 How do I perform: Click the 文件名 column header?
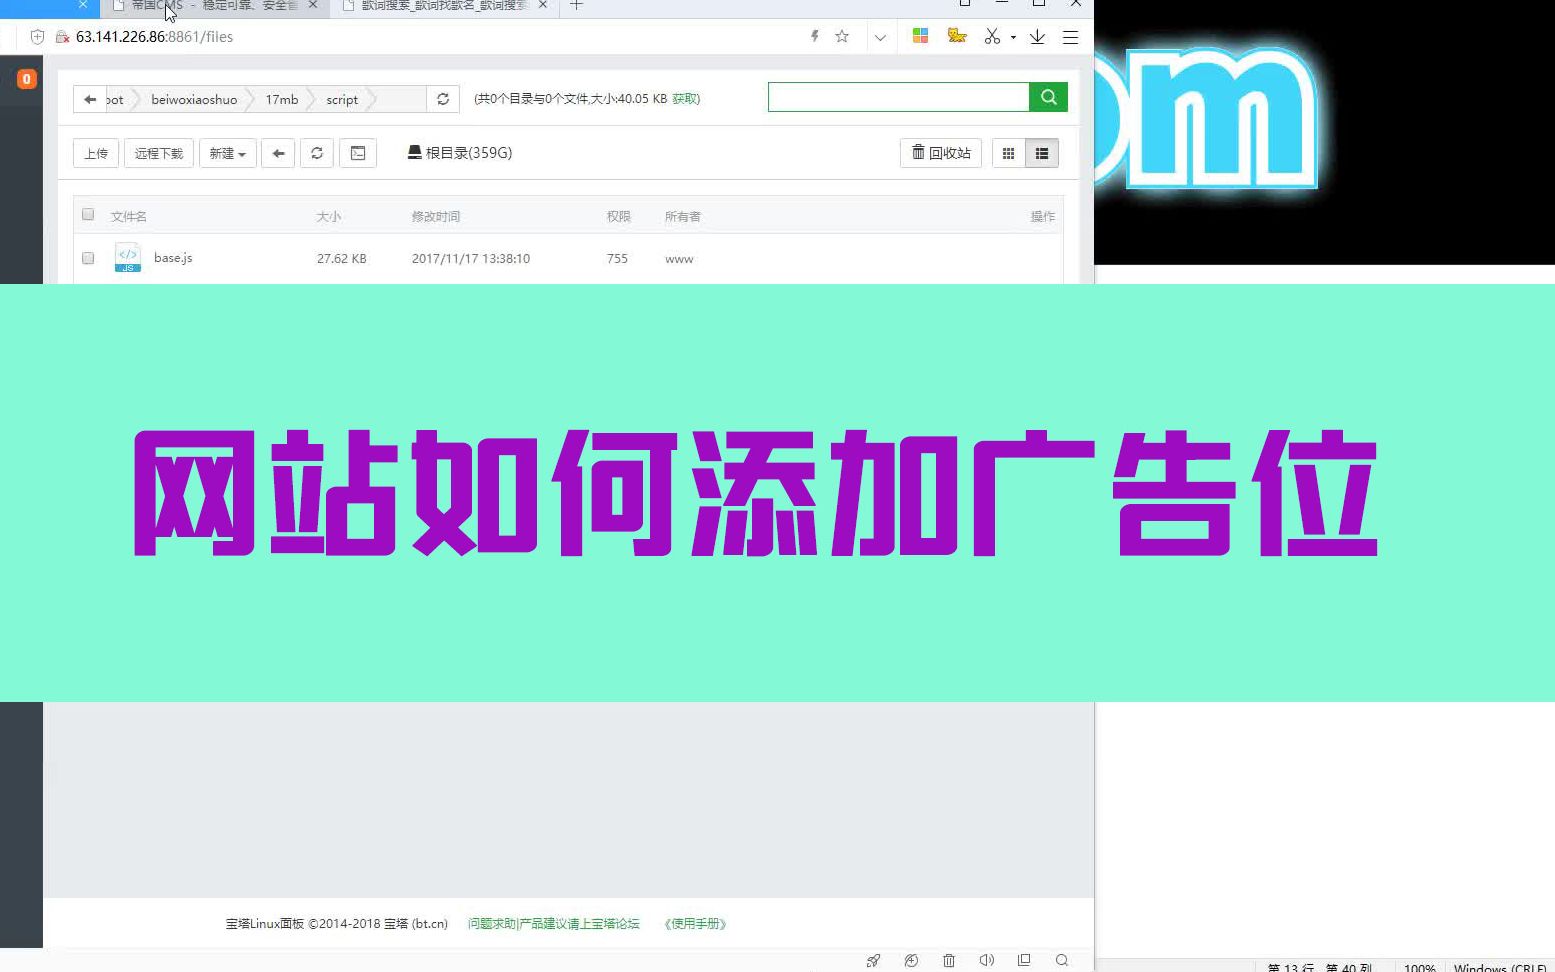[128, 216]
